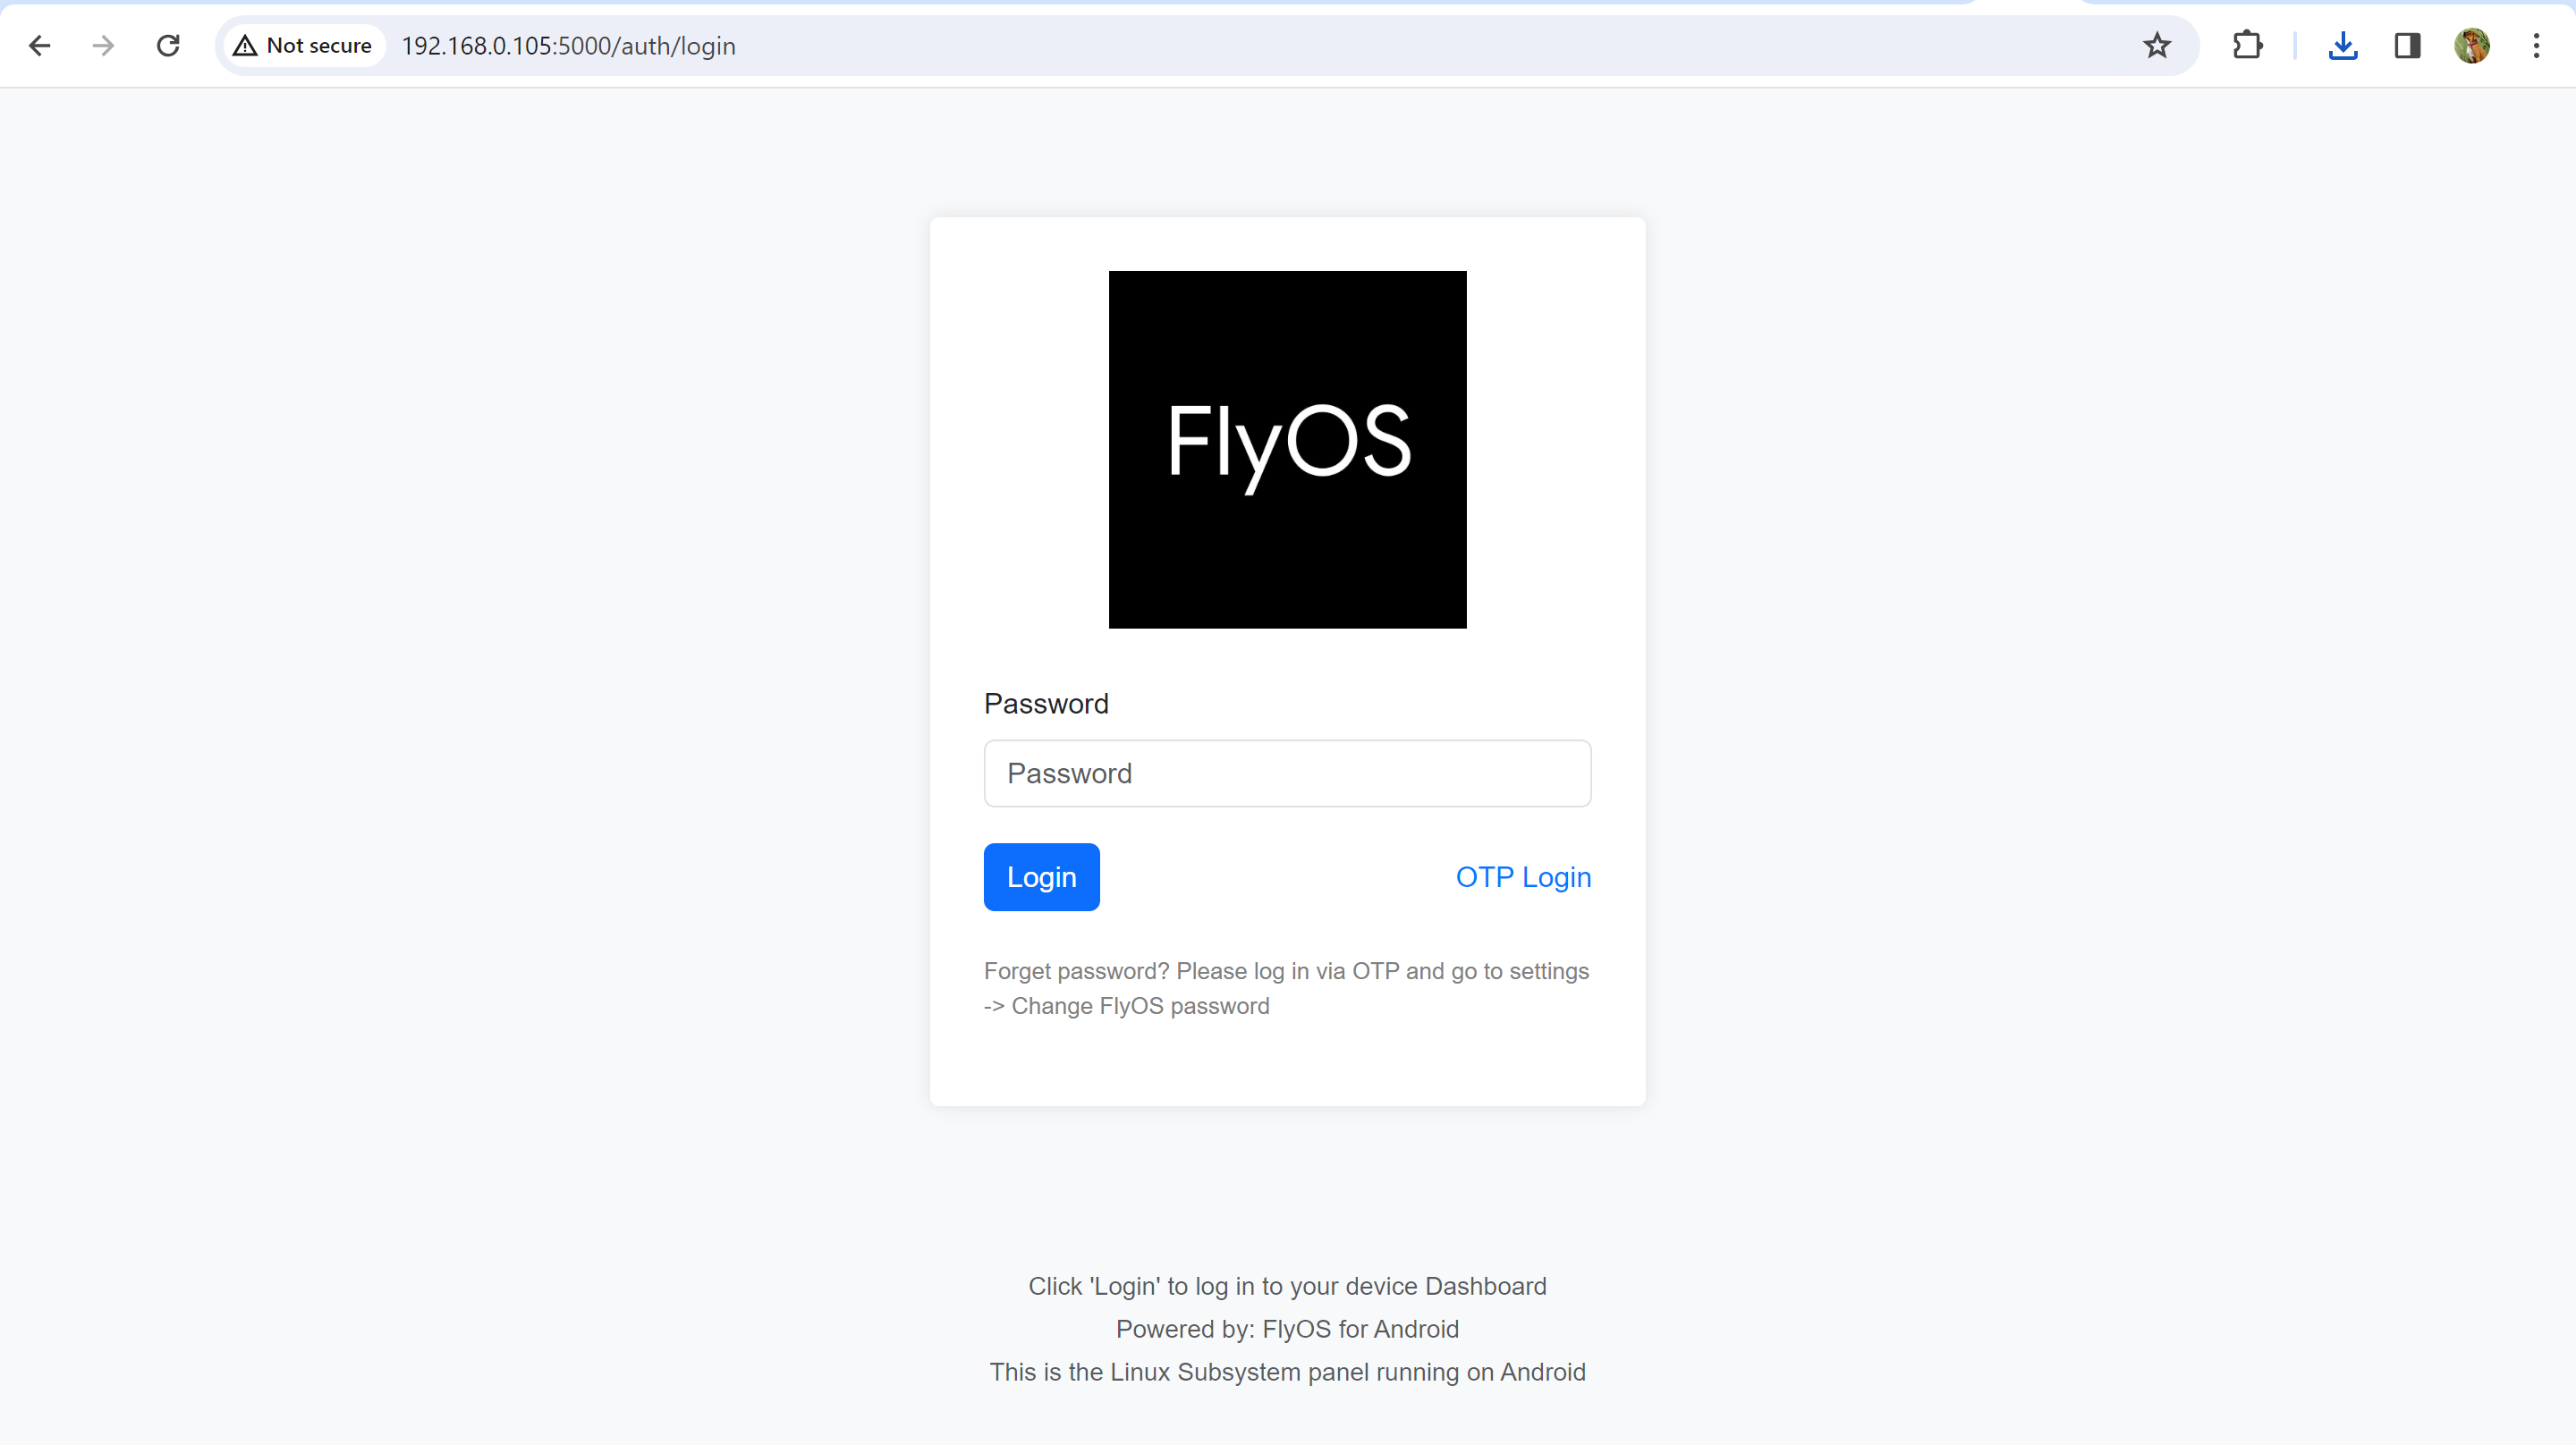Click the Powered by FlyOS footer text
Viewport: 2576px width, 1445px height.
[x=1287, y=1329]
